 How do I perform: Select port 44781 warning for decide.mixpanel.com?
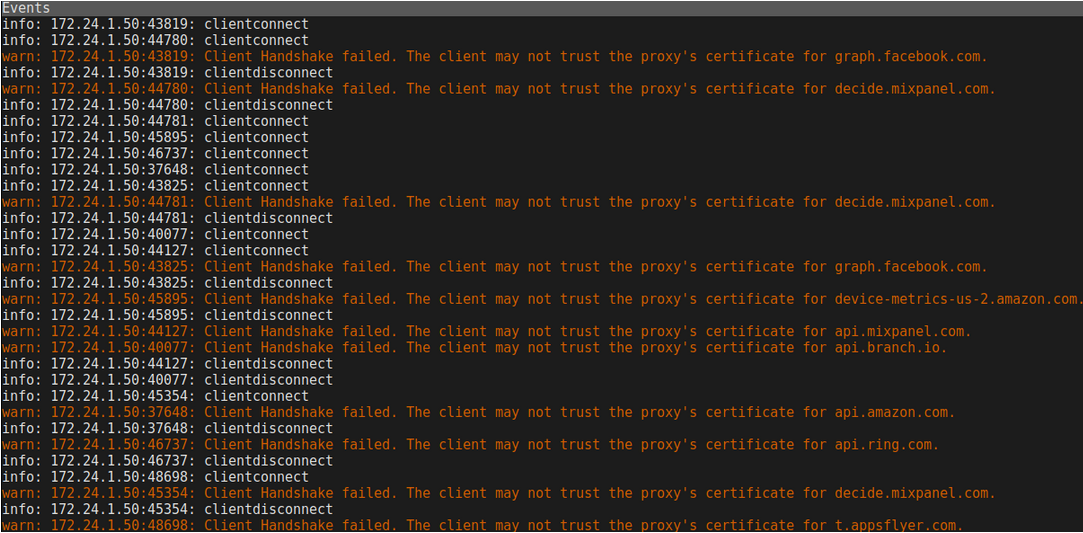(499, 202)
